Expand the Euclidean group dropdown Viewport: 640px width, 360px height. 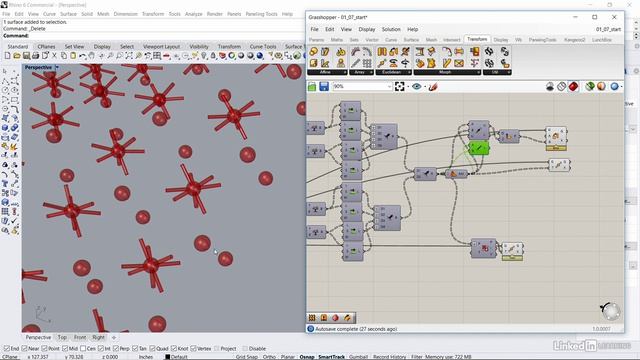click(x=409, y=72)
